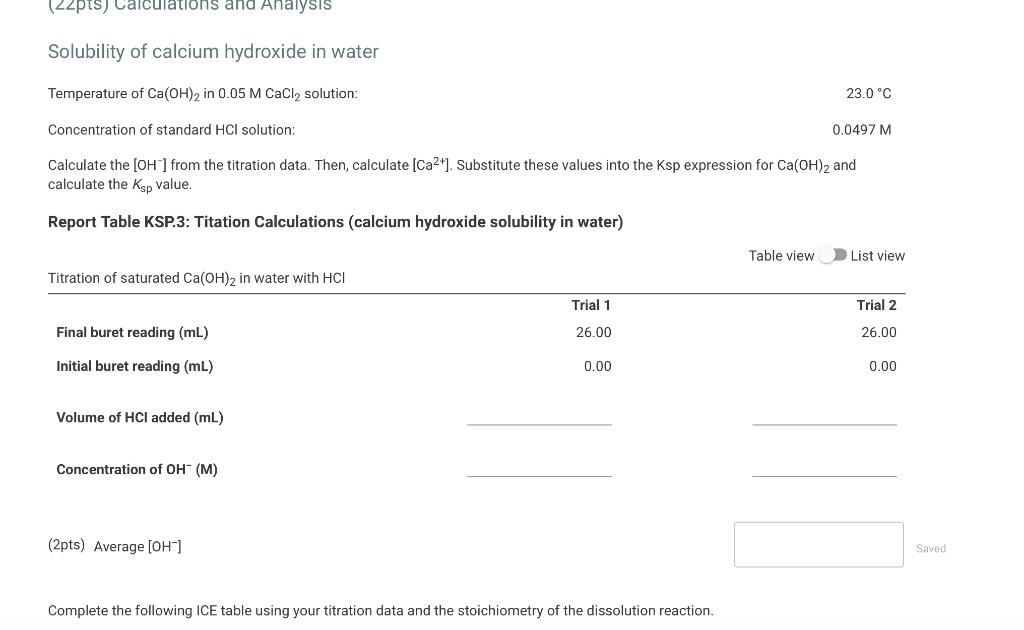Click the Saved status indicator

coord(930,548)
